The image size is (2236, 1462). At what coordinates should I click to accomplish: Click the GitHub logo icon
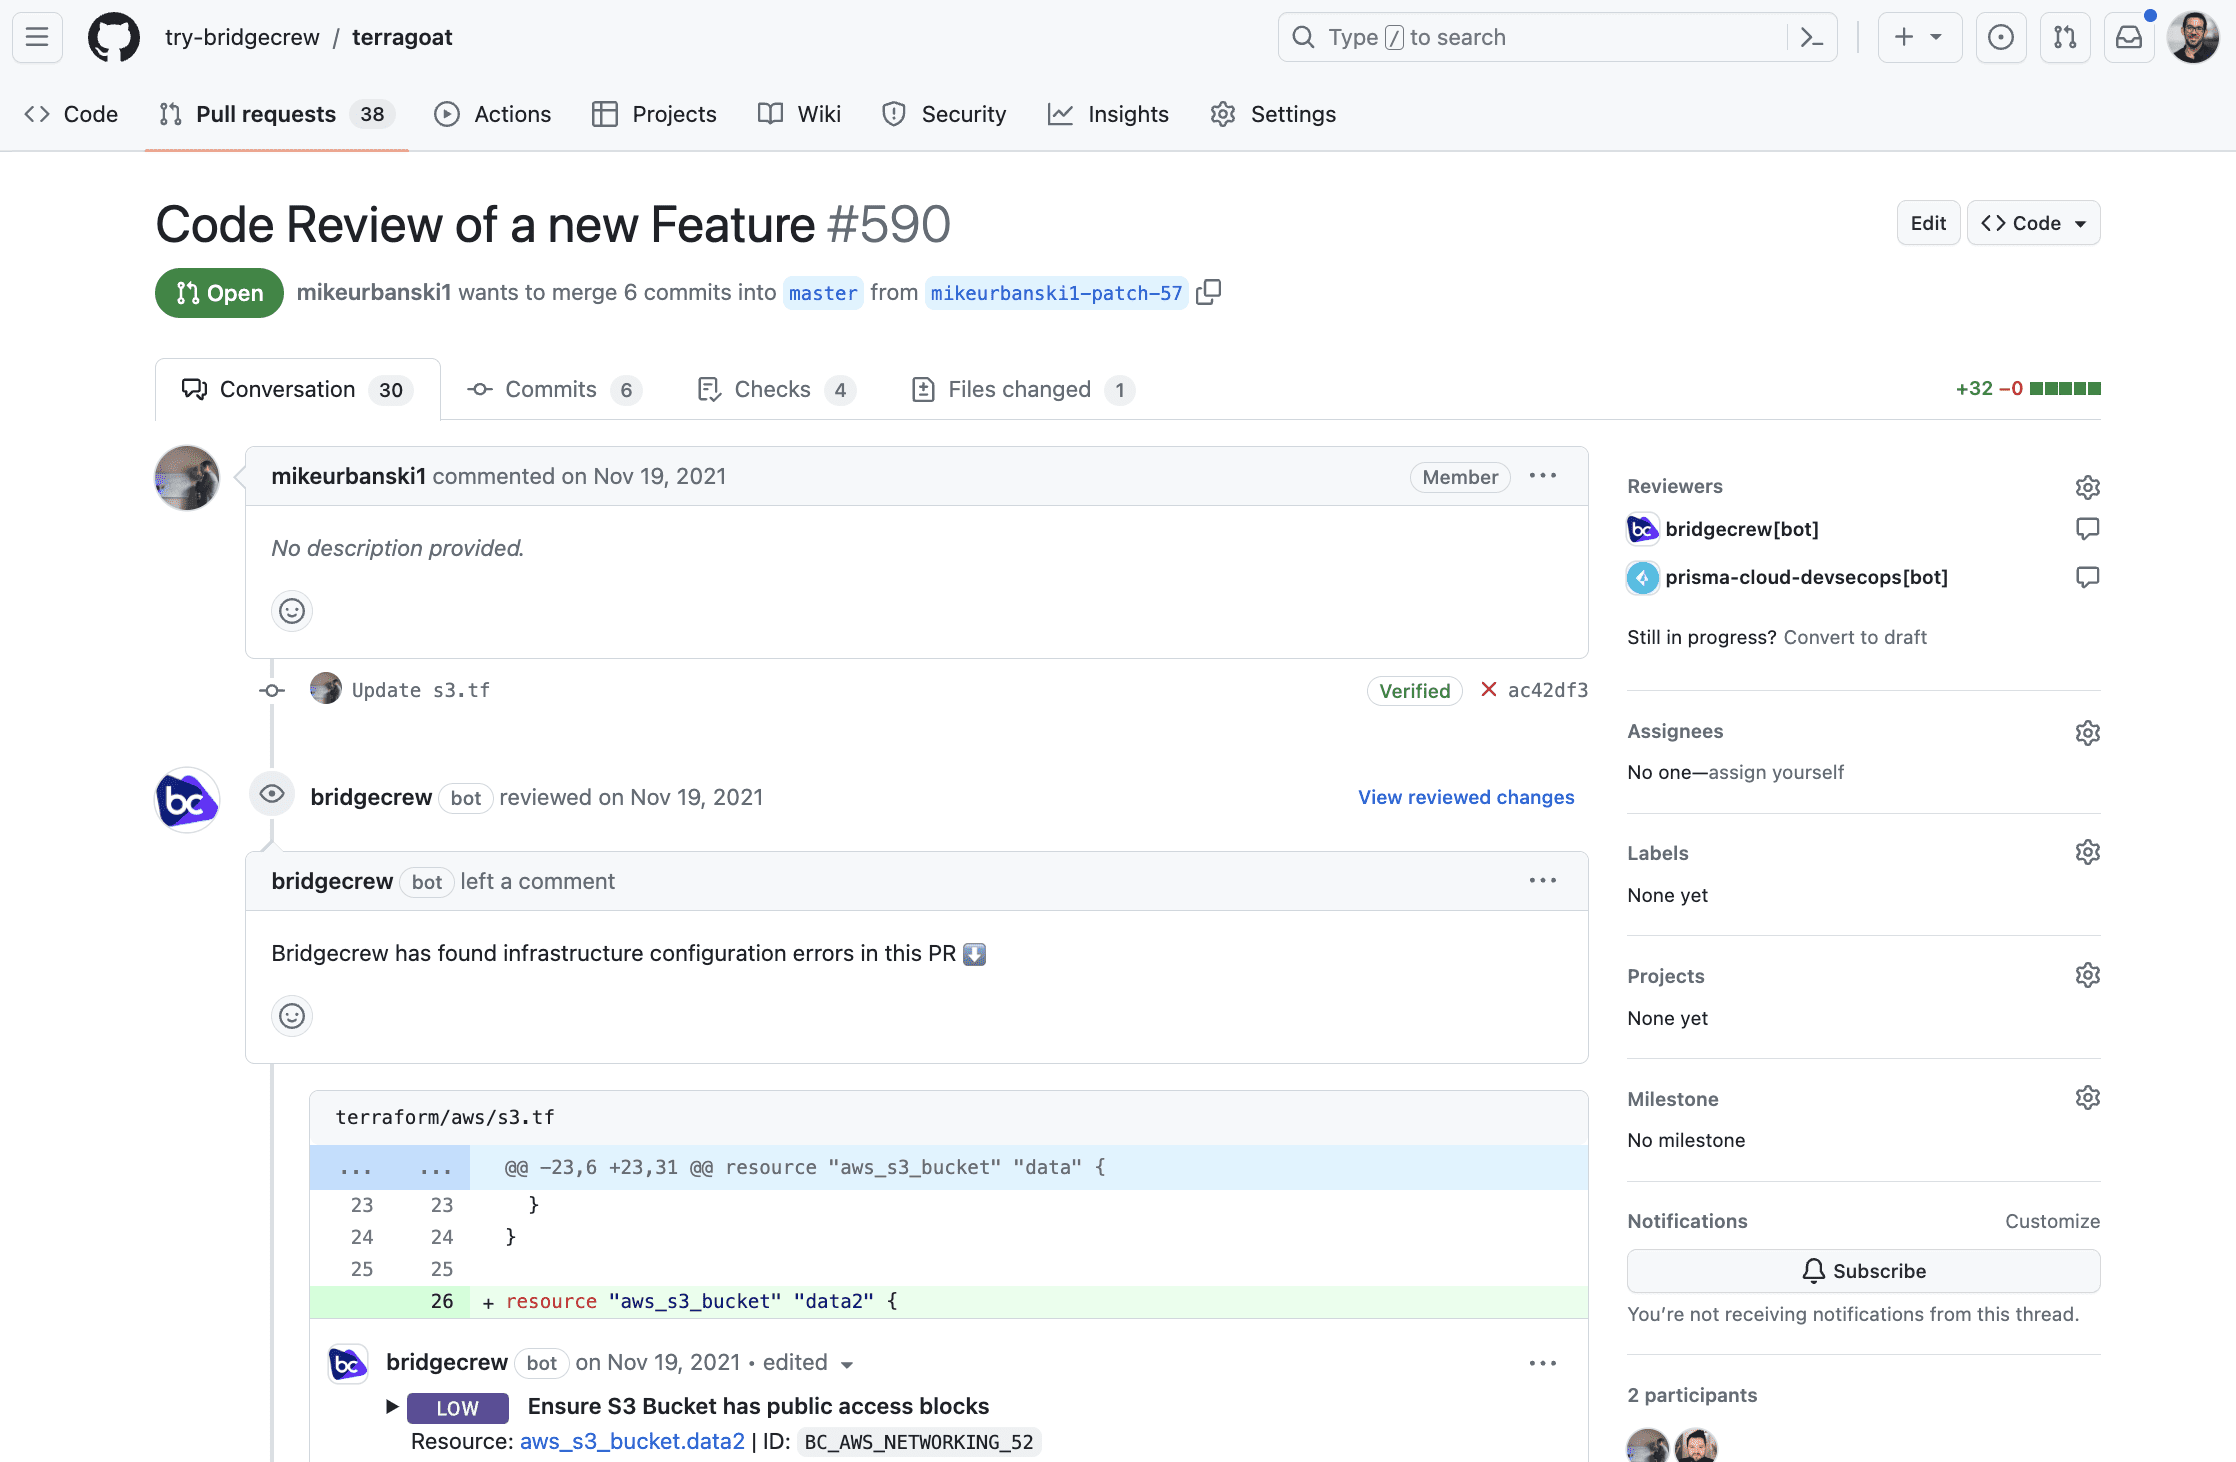(x=114, y=38)
